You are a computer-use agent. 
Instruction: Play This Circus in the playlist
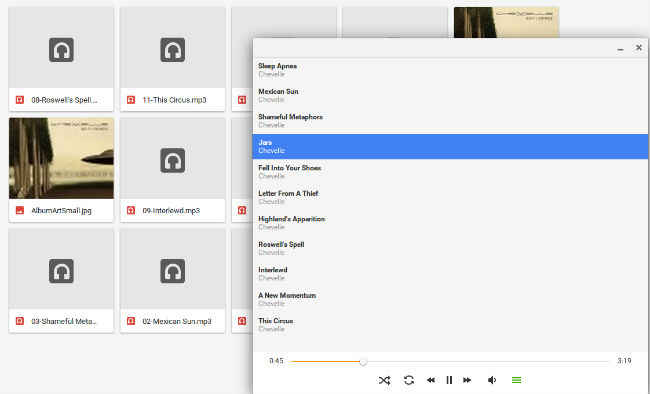coord(450,325)
